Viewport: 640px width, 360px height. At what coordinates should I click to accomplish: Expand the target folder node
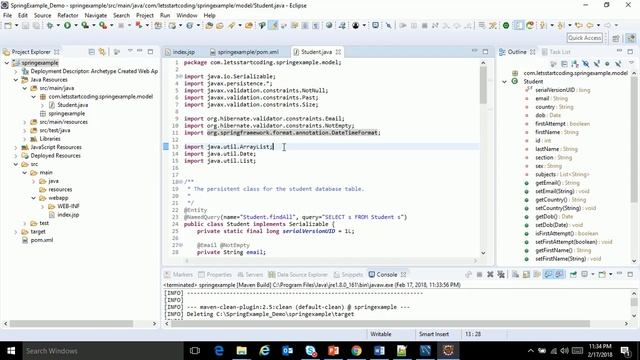16,232
